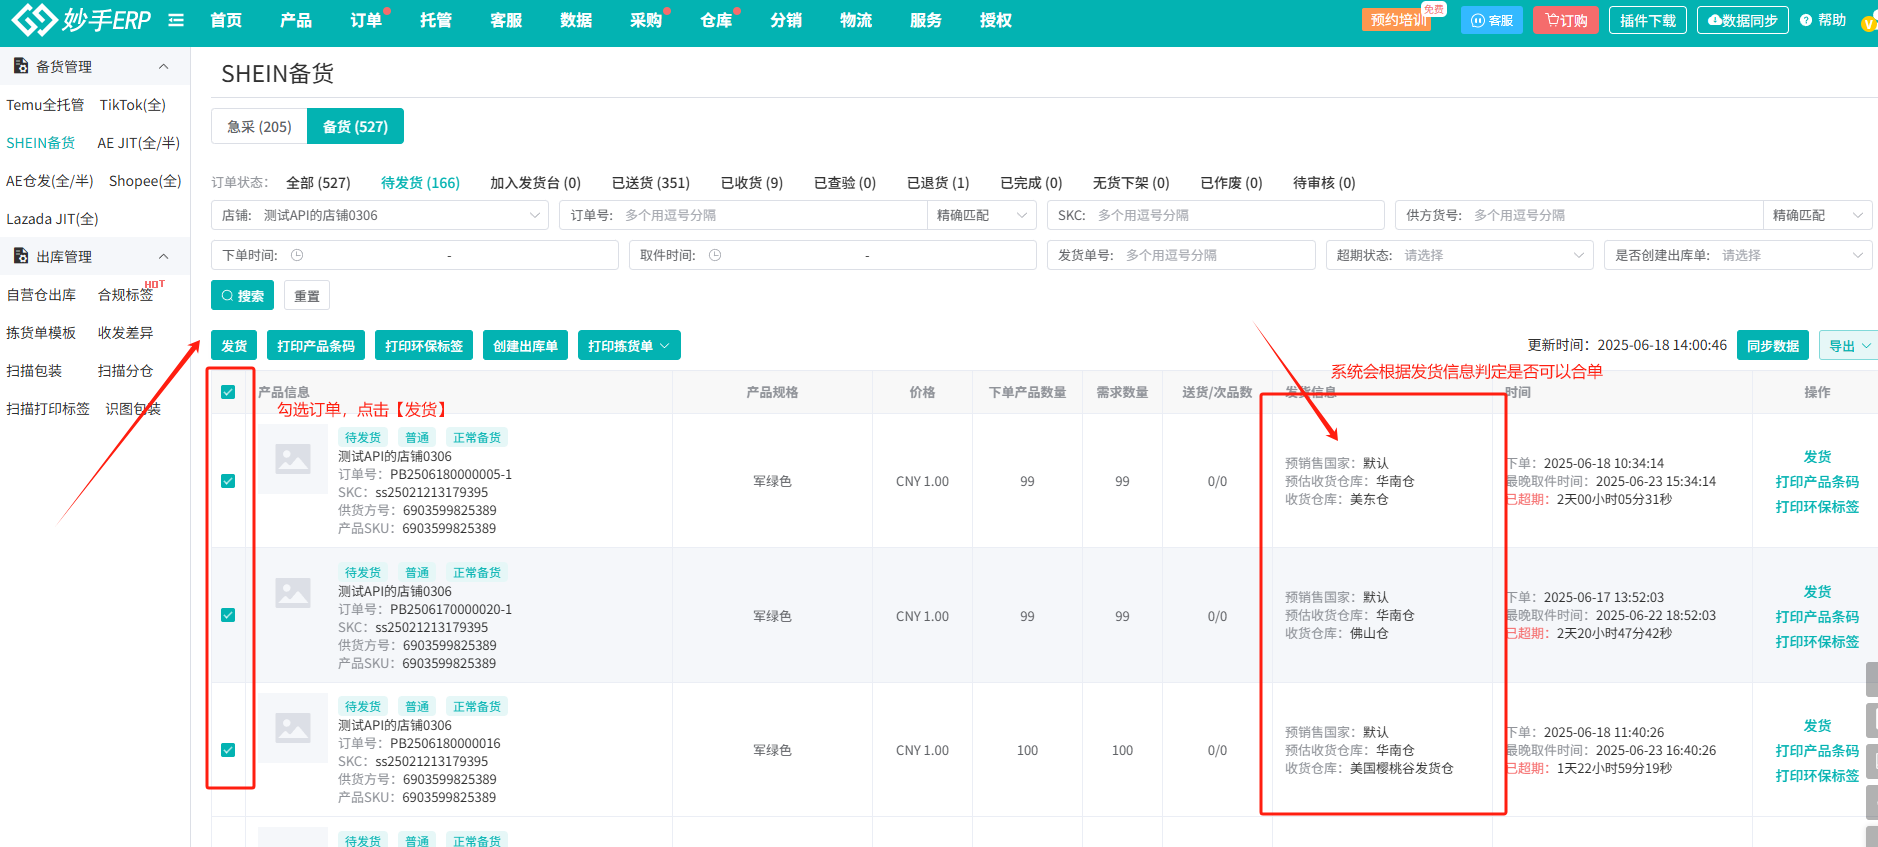This screenshot has height=847, width=1878.
Task: Click product image for order PB2506170000020-1
Action: (293, 593)
